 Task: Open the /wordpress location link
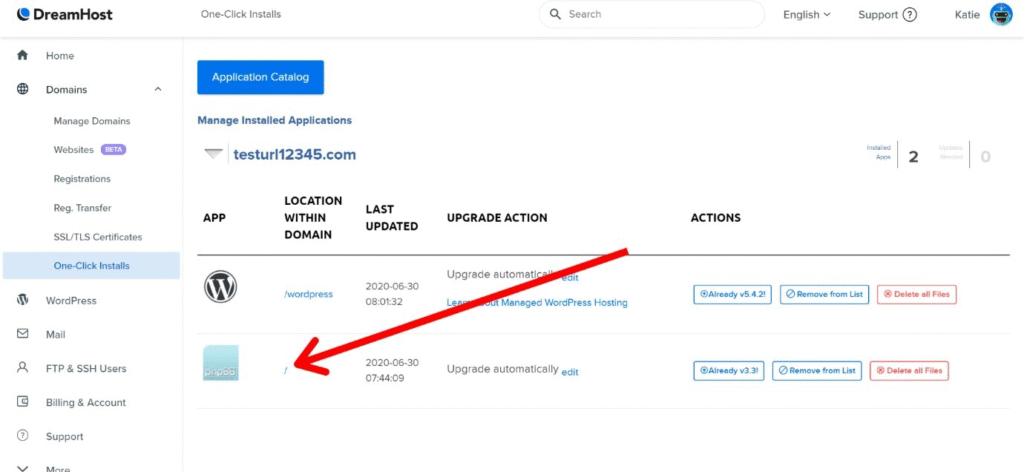pos(308,294)
